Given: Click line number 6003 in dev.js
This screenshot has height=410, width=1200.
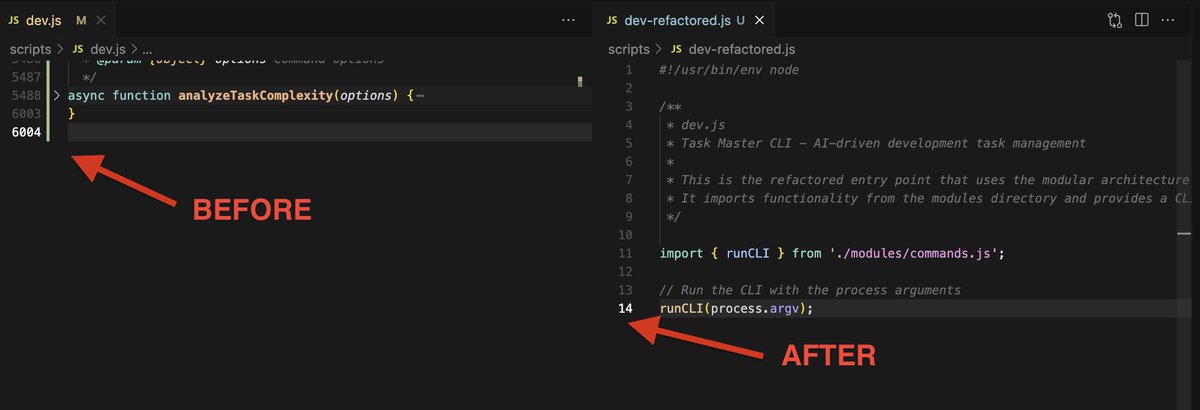Looking at the screenshot, I should pos(25,115).
